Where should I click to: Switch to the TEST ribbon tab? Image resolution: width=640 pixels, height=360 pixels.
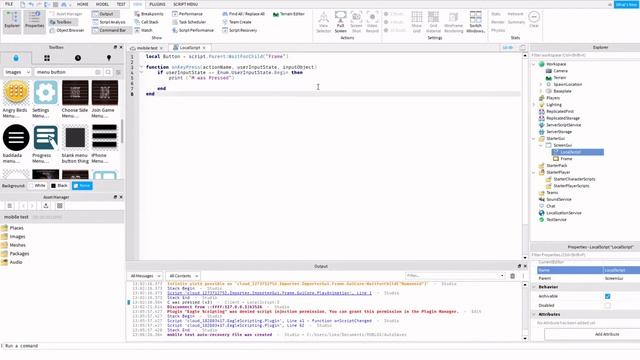[121, 4]
